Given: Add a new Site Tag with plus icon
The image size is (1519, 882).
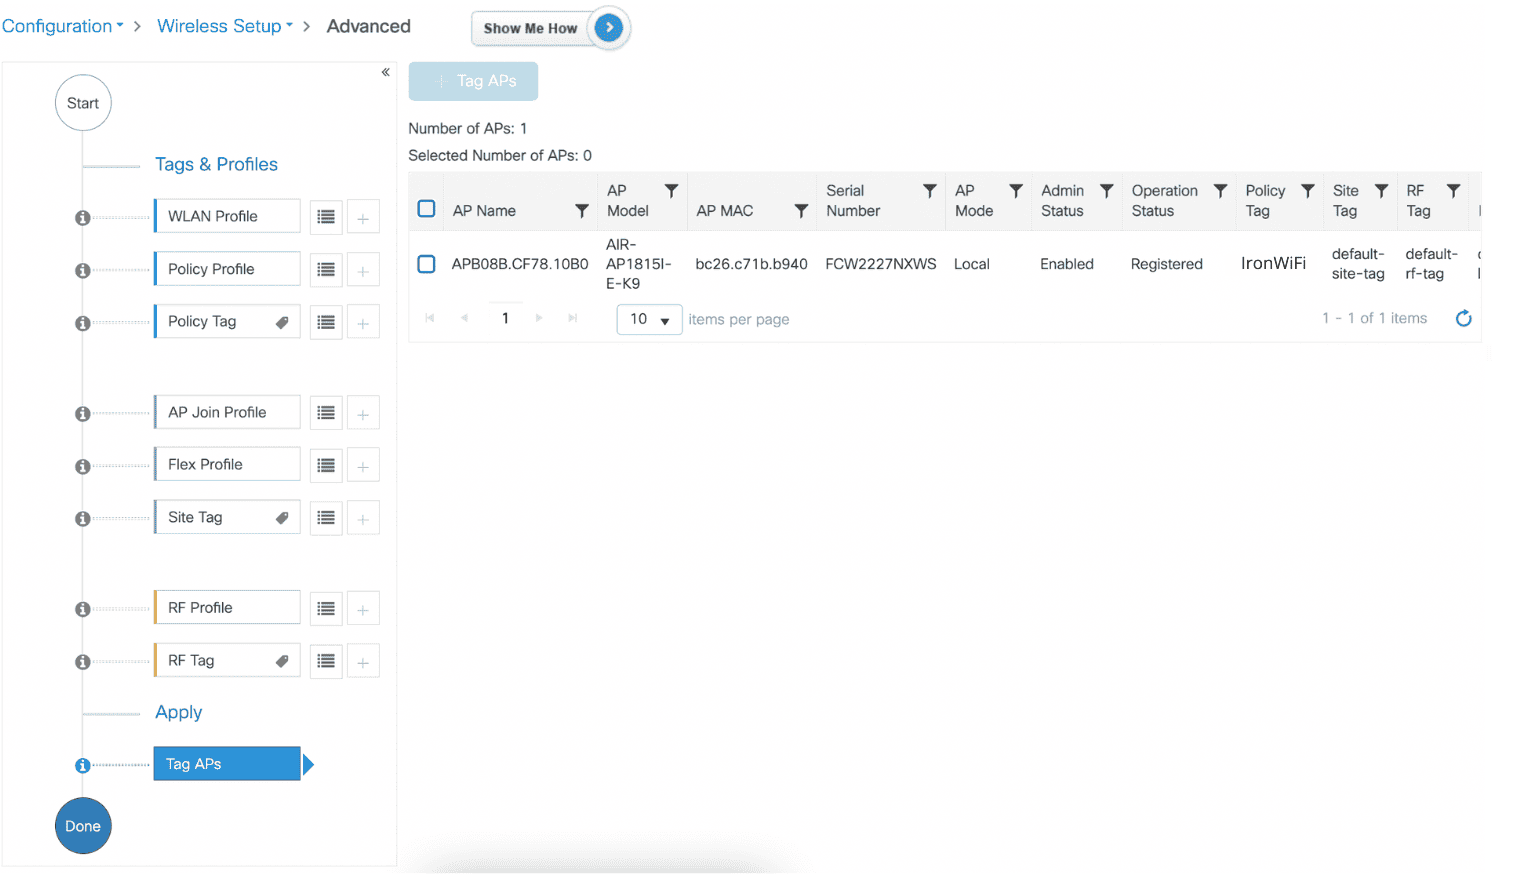Looking at the screenshot, I should [x=363, y=518].
